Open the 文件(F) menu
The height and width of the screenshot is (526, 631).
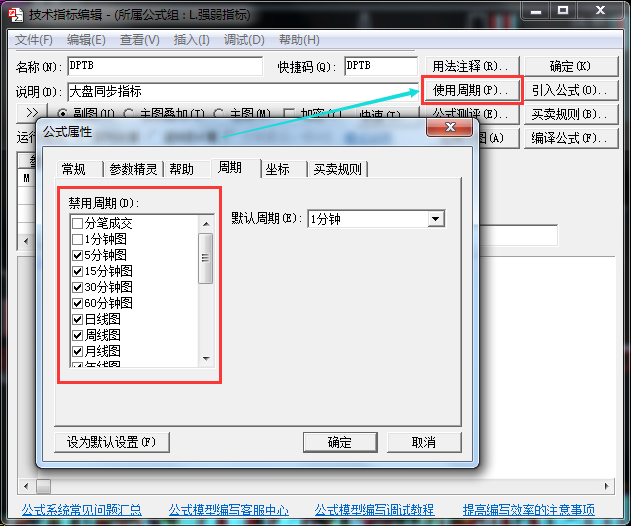pyautogui.click(x=34, y=40)
